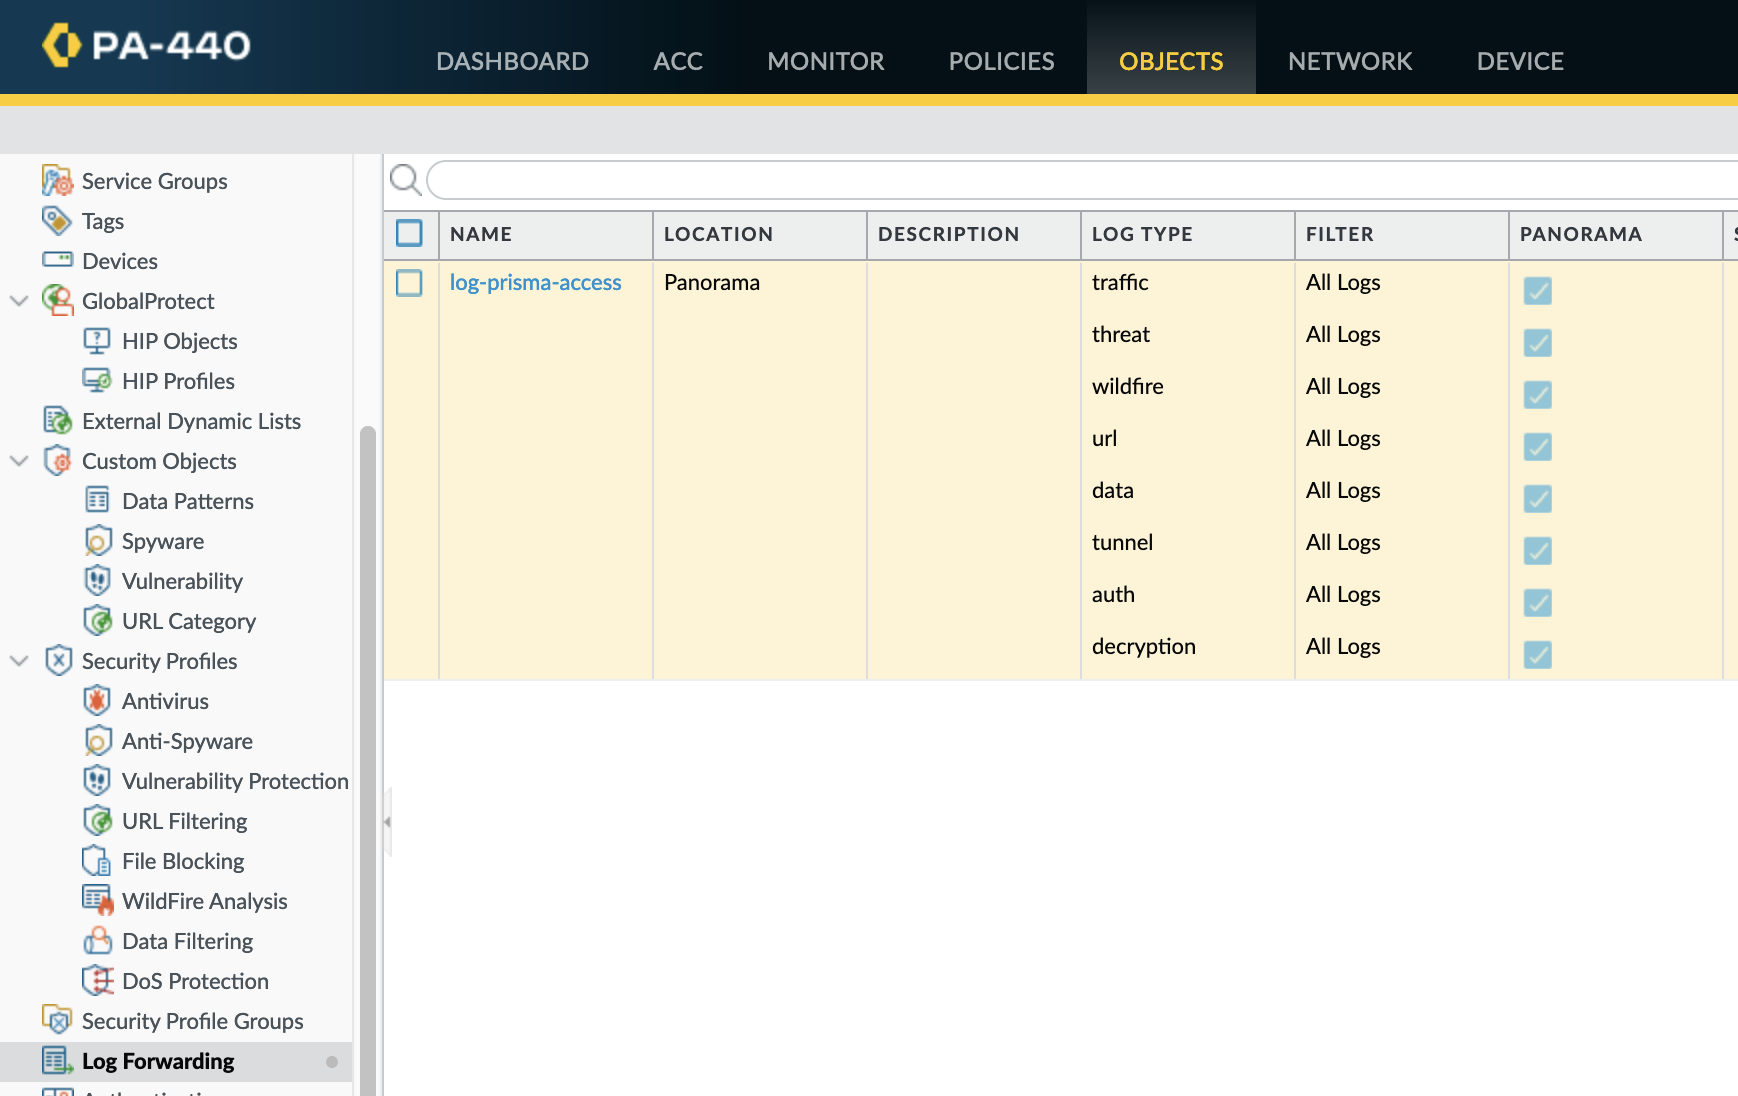Click the Service Groups icon in sidebar
Screen dimensions: 1738x1096
[x=57, y=181]
